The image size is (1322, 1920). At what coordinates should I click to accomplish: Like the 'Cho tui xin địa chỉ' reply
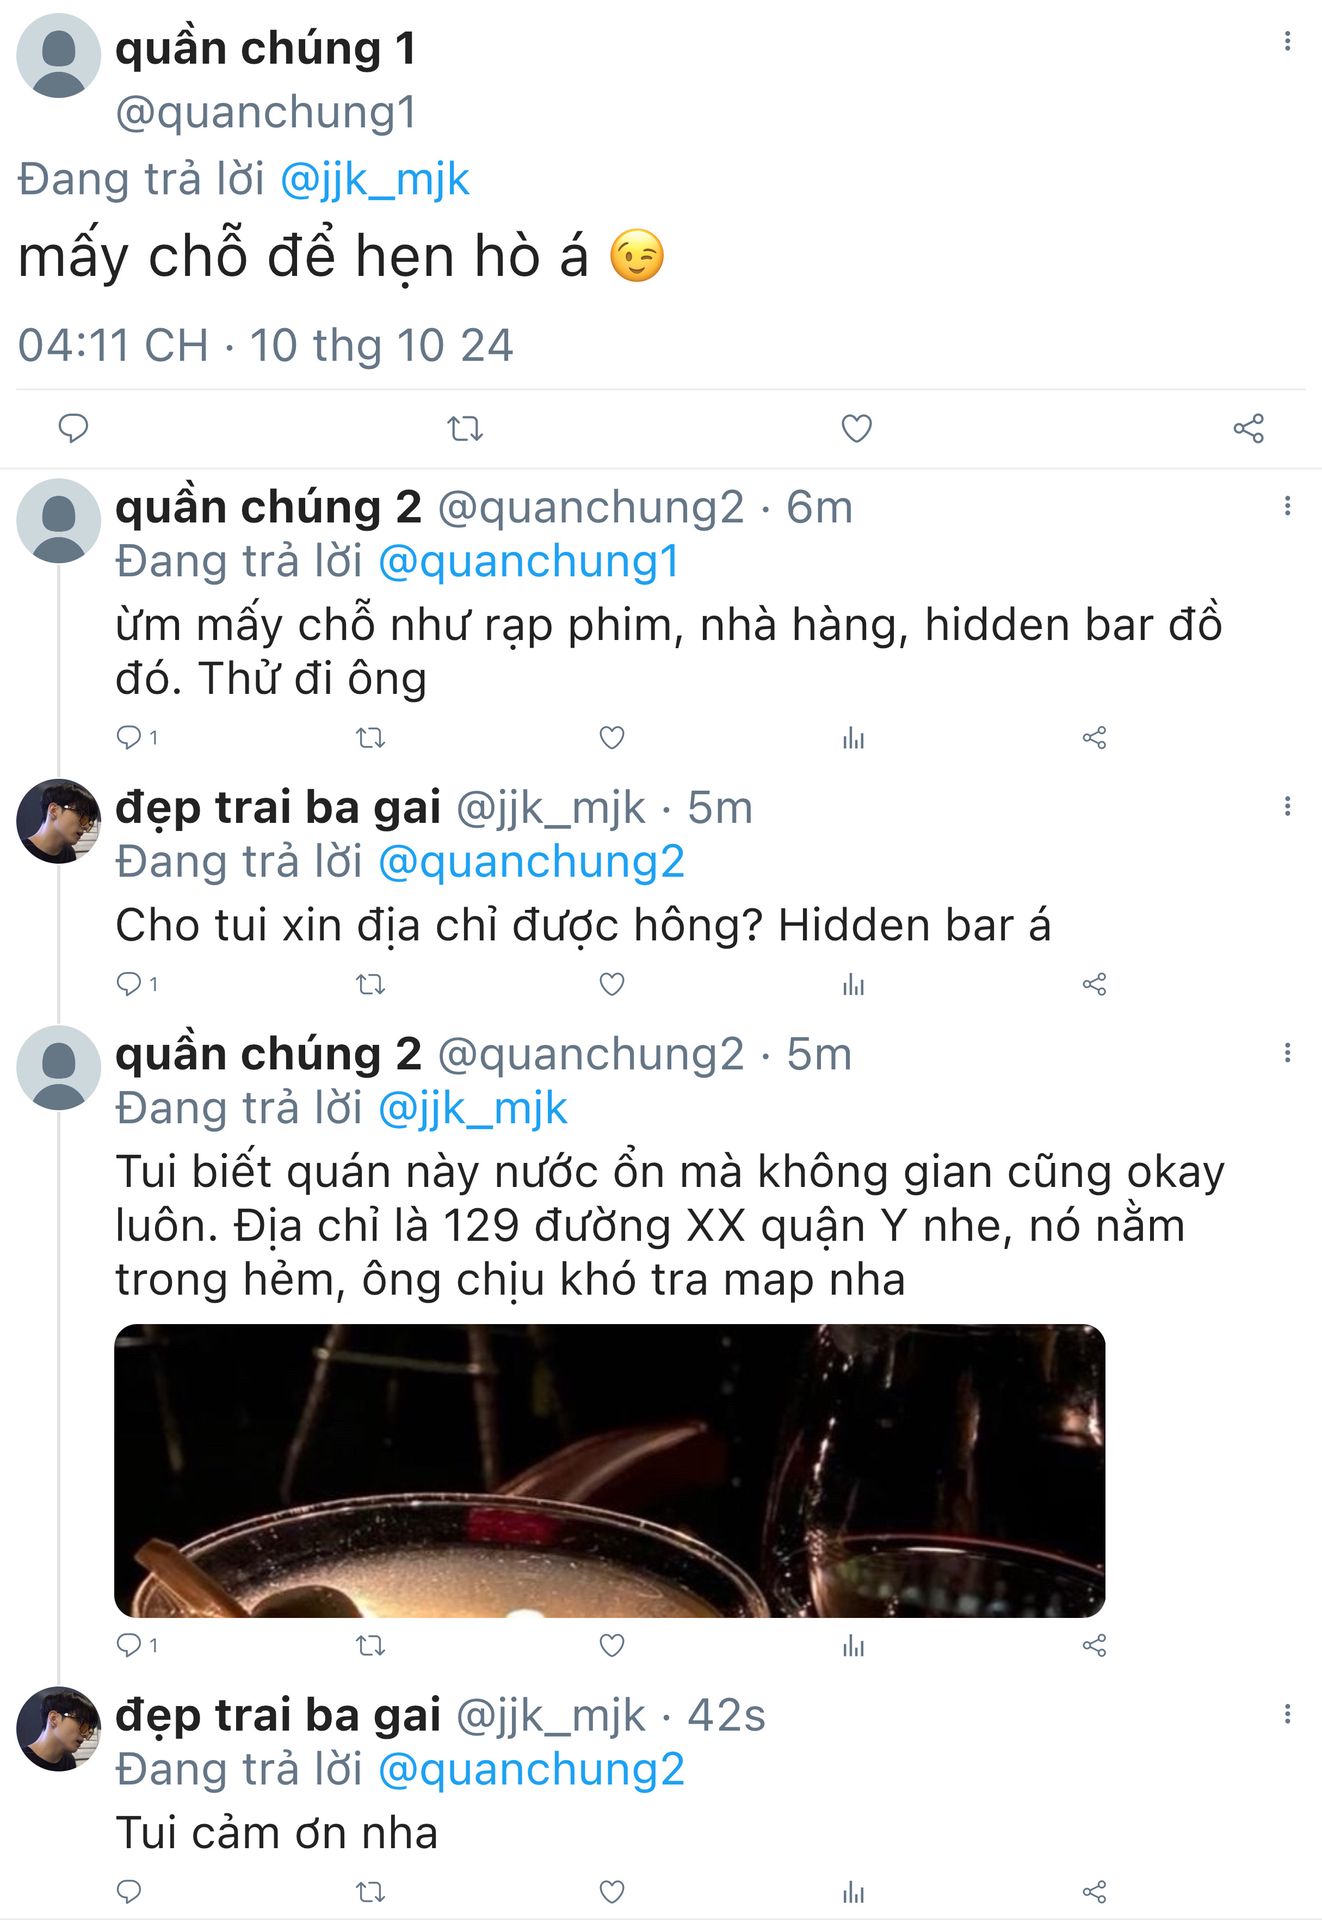click(x=612, y=985)
